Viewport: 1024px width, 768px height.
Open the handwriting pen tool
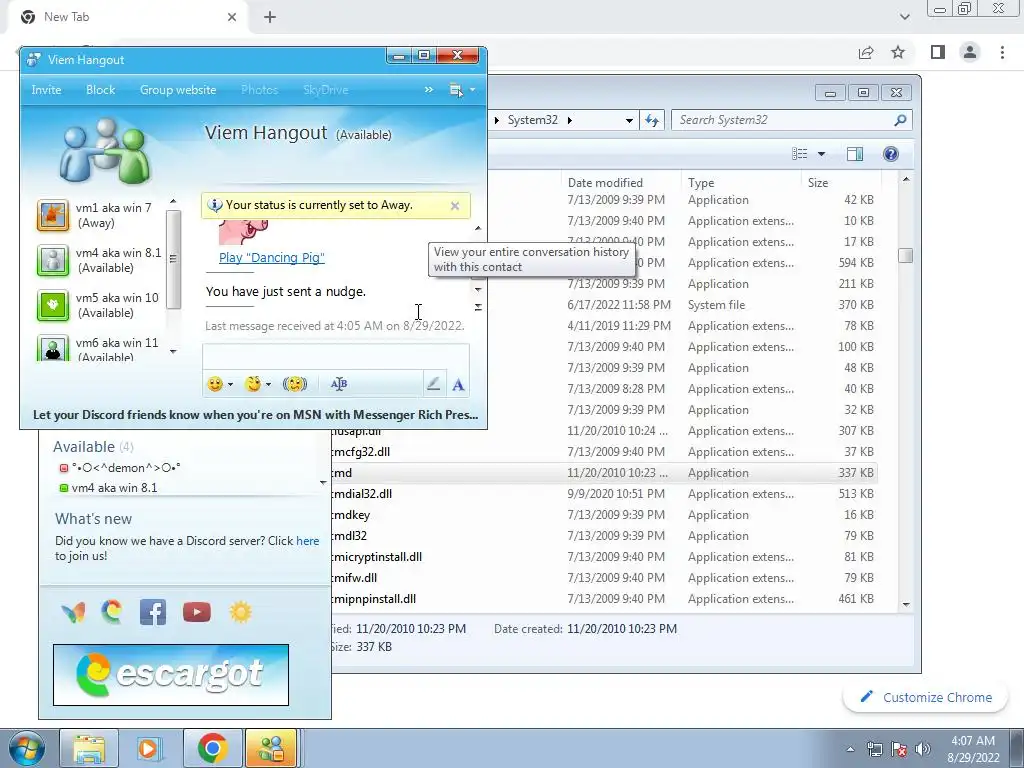(x=433, y=384)
